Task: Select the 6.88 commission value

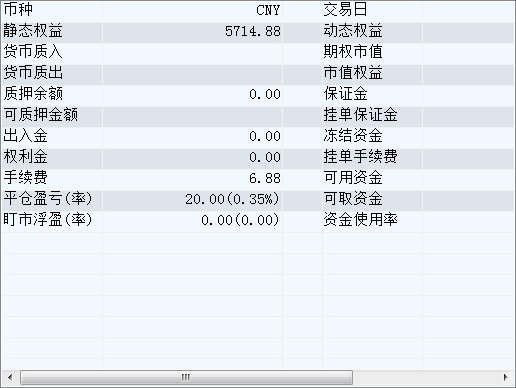Action: pyautogui.click(x=265, y=179)
